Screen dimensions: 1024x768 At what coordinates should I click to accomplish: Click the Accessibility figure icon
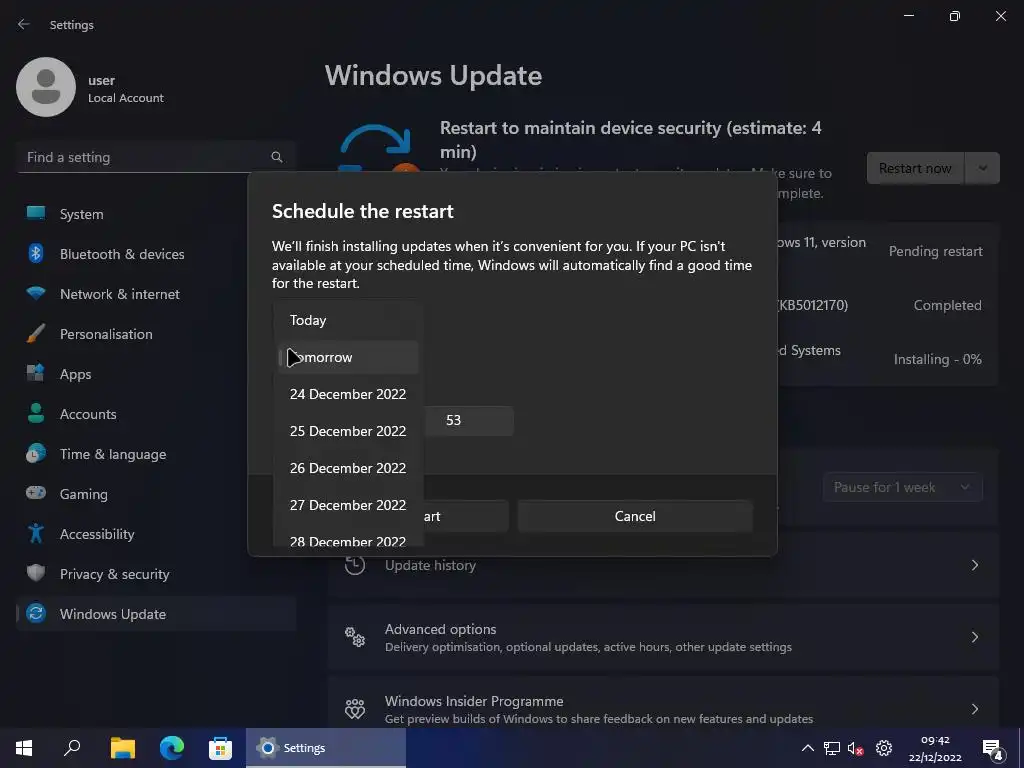36,534
